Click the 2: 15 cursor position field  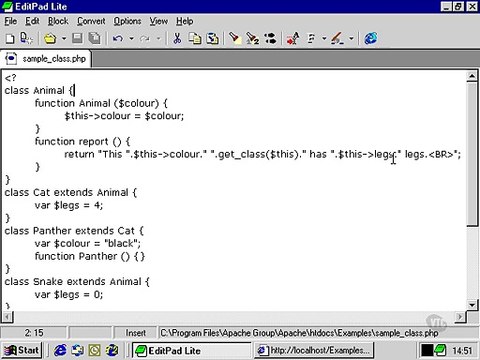(34, 333)
